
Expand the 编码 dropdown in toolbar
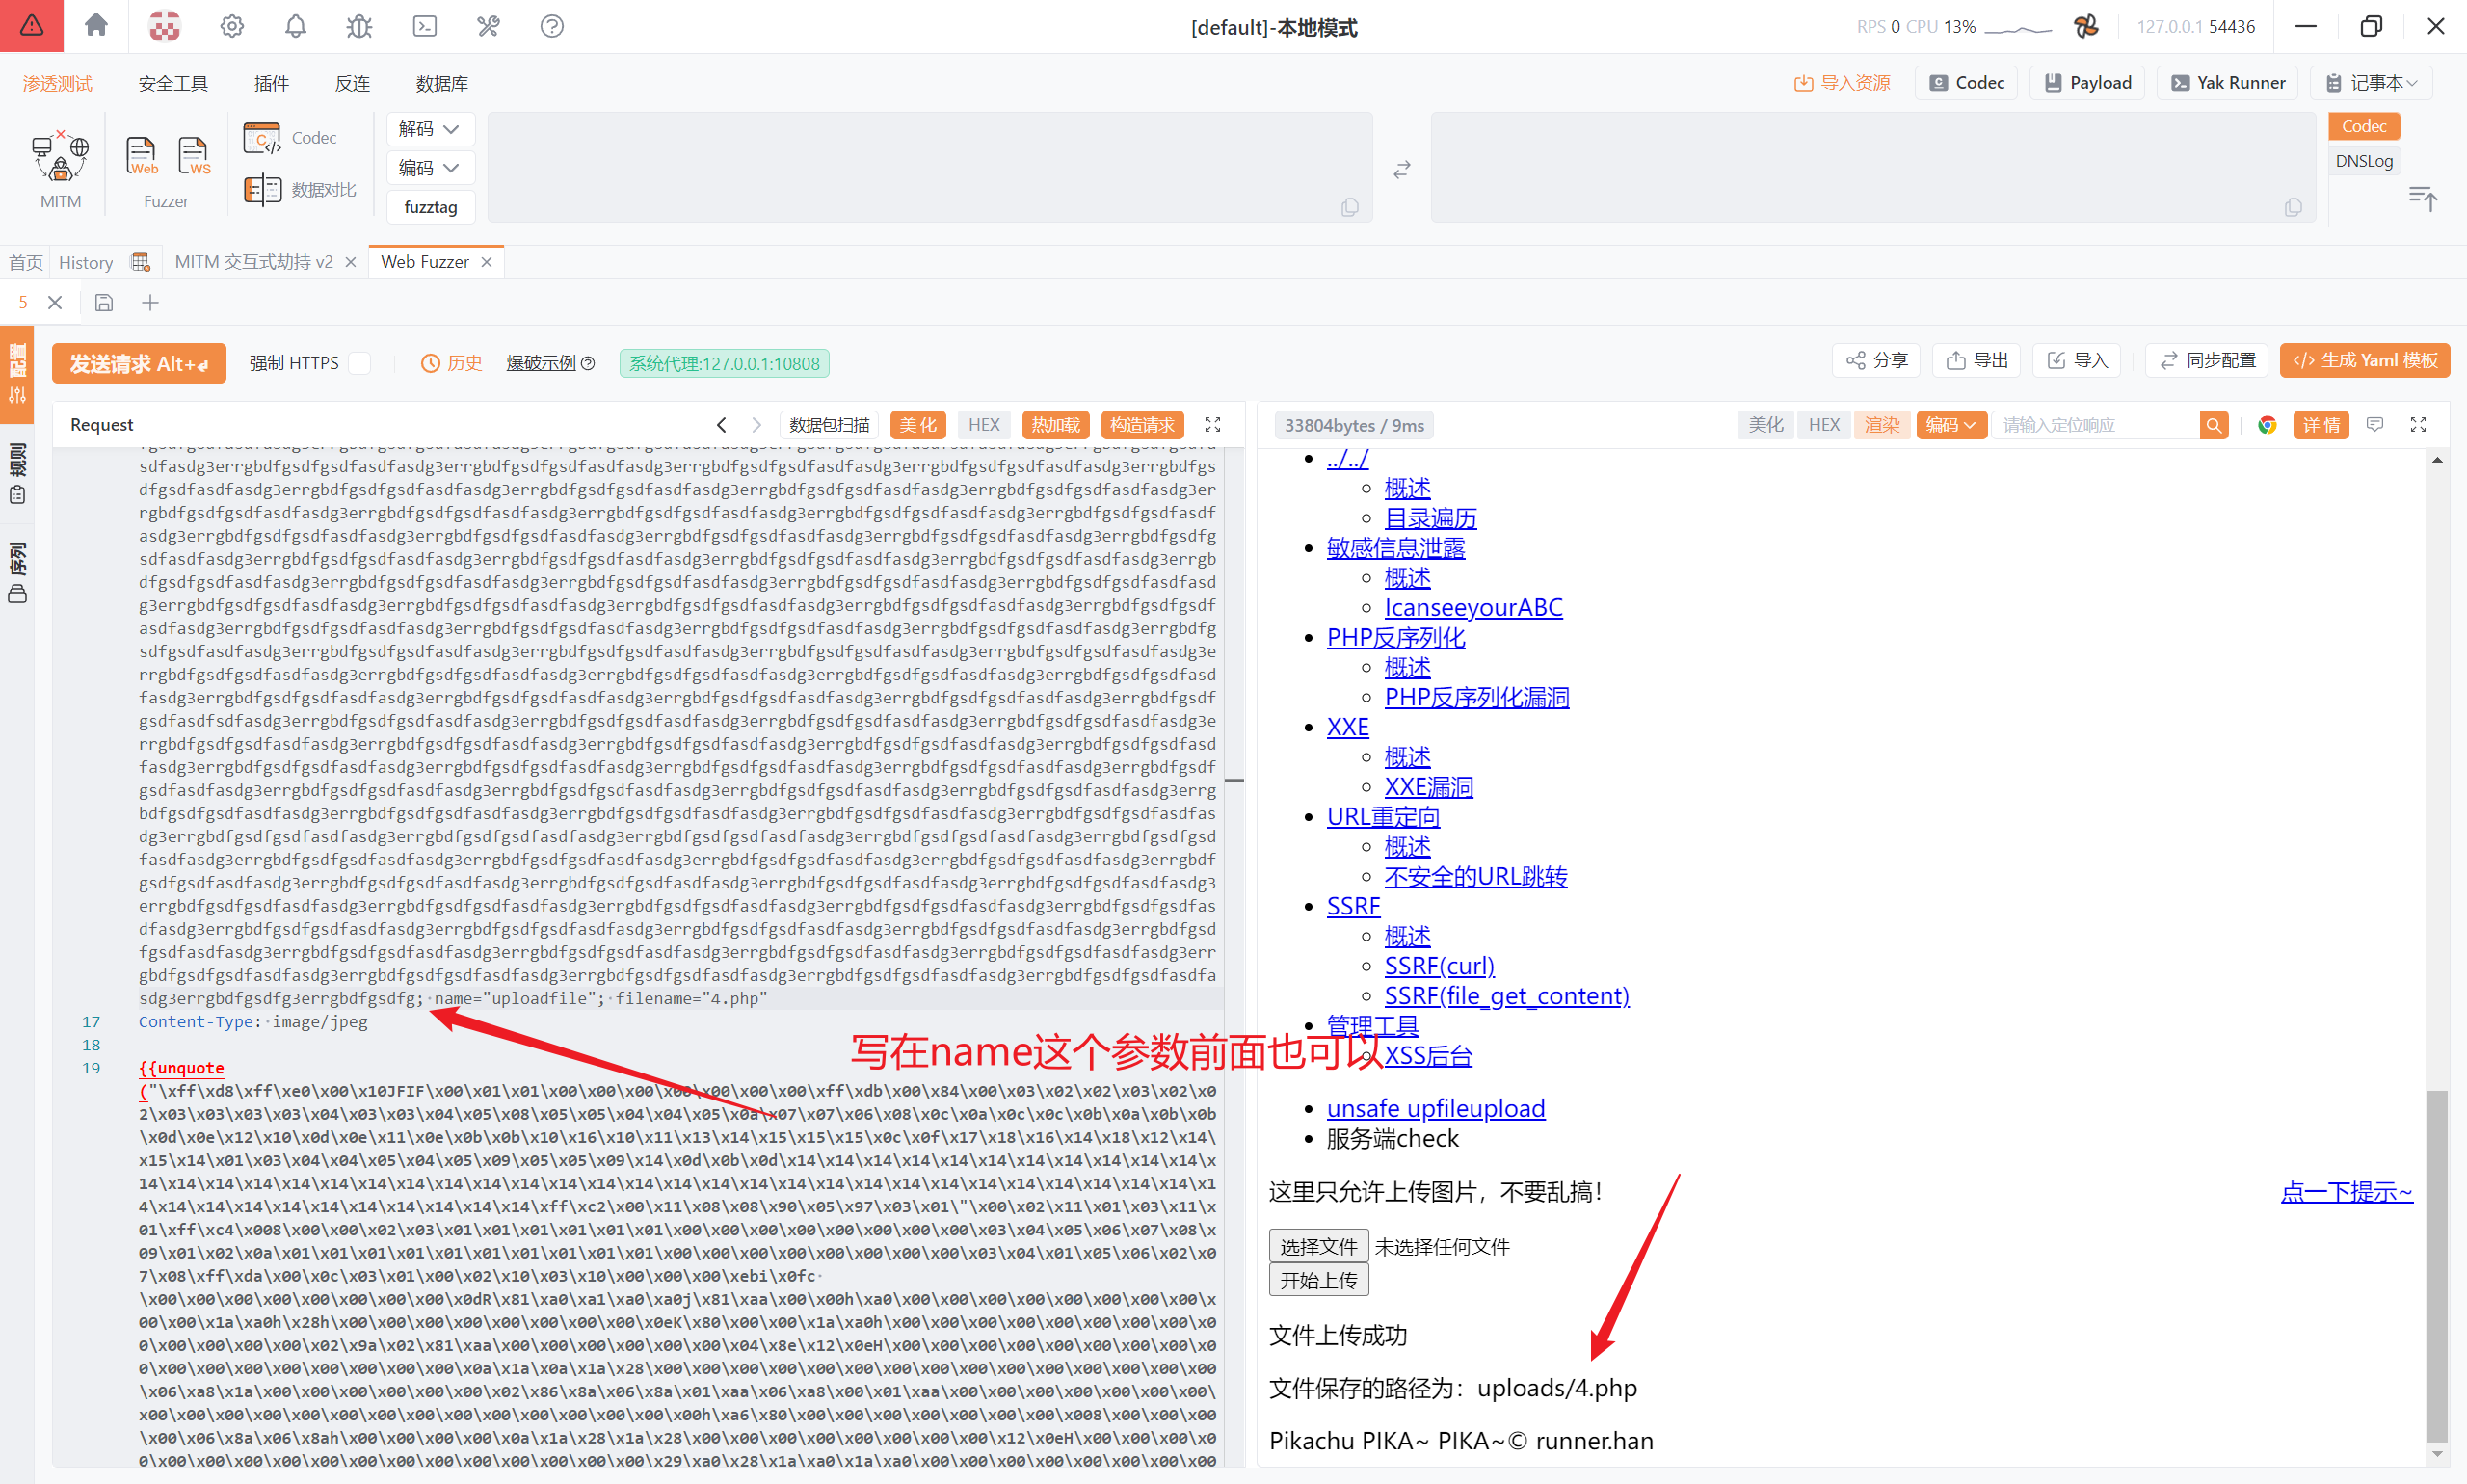click(429, 168)
